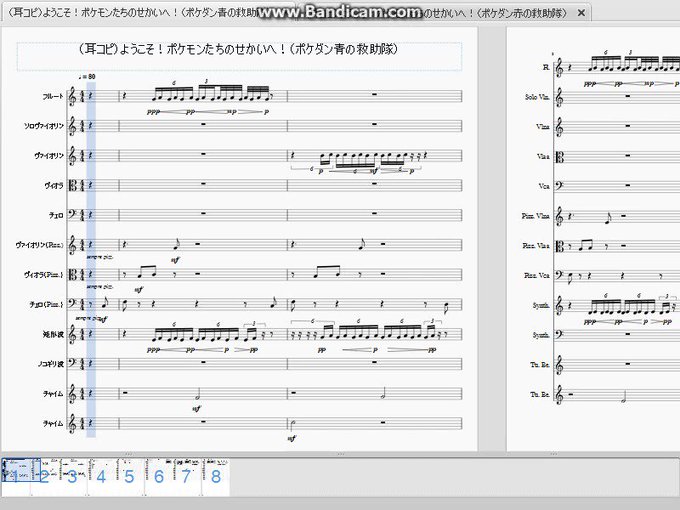680x510 pixels.
Task: Select the Pizz. Vcs label on second page
Action: click(x=537, y=275)
